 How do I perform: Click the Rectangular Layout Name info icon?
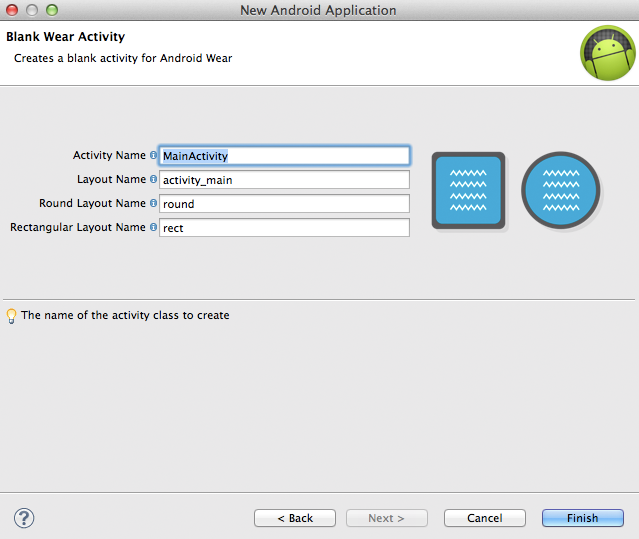(x=153, y=227)
